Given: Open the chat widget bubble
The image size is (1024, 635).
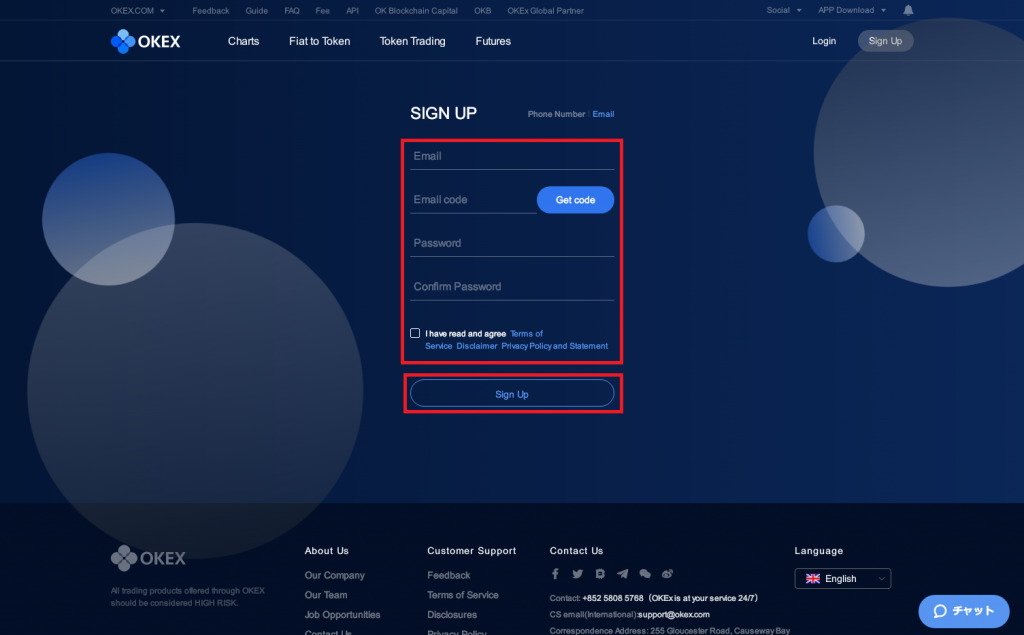Looking at the screenshot, I should click(x=963, y=611).
